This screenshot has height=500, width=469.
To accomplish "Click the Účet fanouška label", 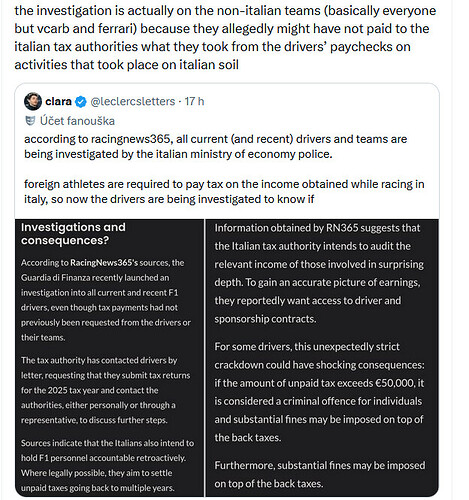I will click(77, 121).
